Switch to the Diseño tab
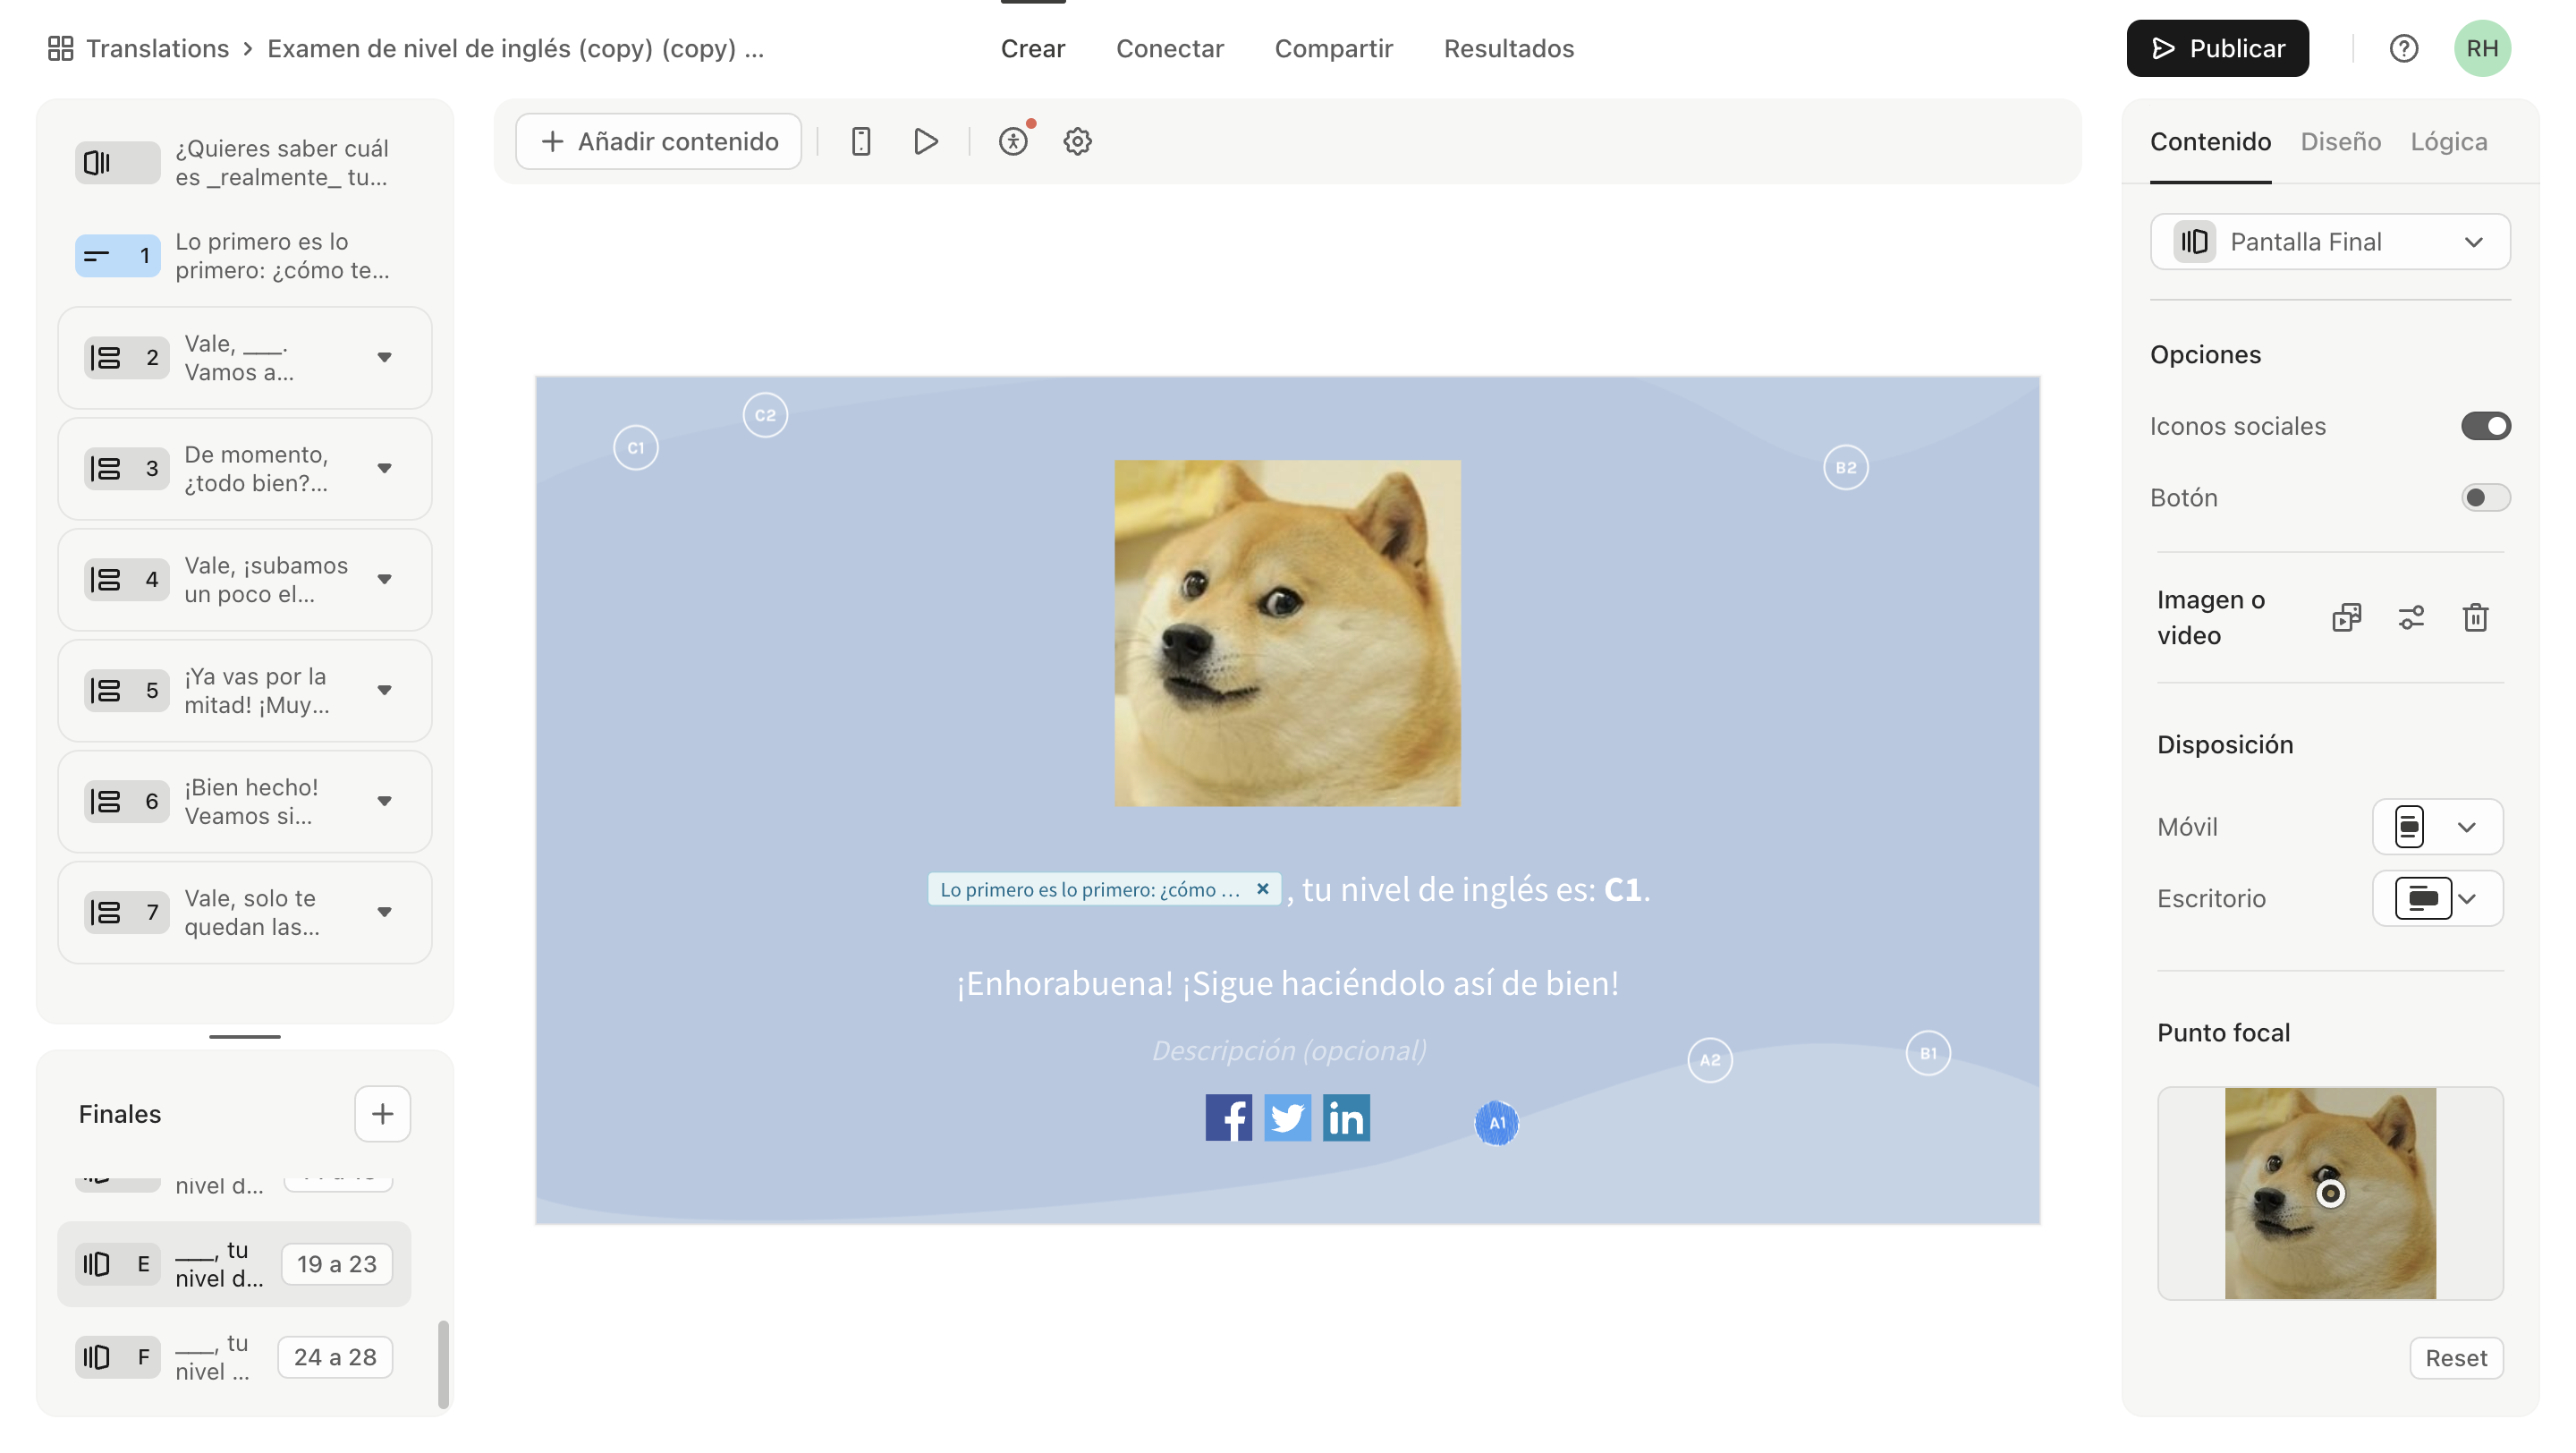The image size is (2576, 1453). pos(2339,141)
